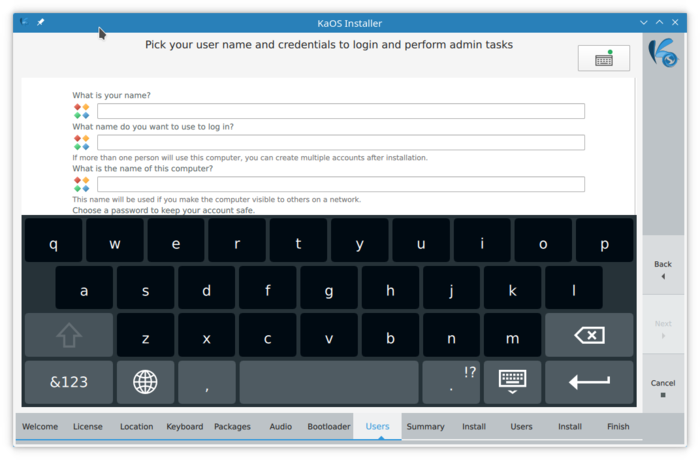The image size is (700, 460).
Task: Focus the 'What is your name?' field
Action: tap(341, 111)
